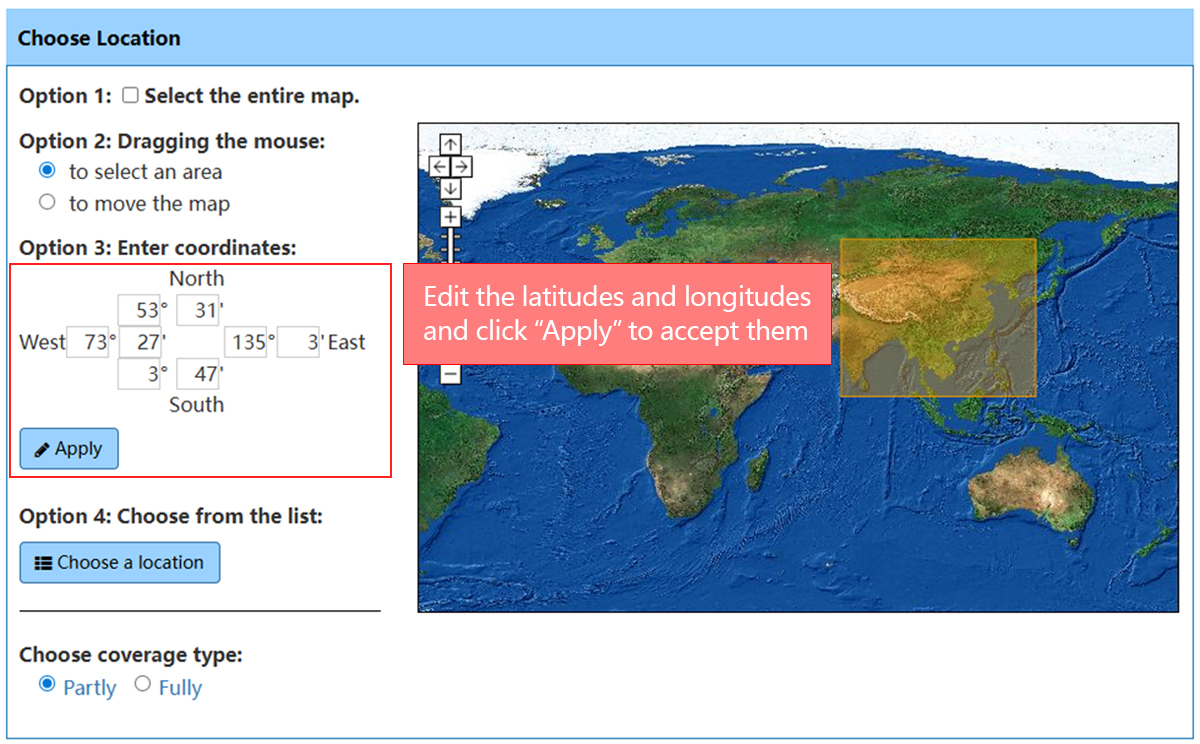Image resolution: width=1200 pixels, height=744 pixels.
Task: Click the West degrees field showing 73
Action: click(88, 342)
